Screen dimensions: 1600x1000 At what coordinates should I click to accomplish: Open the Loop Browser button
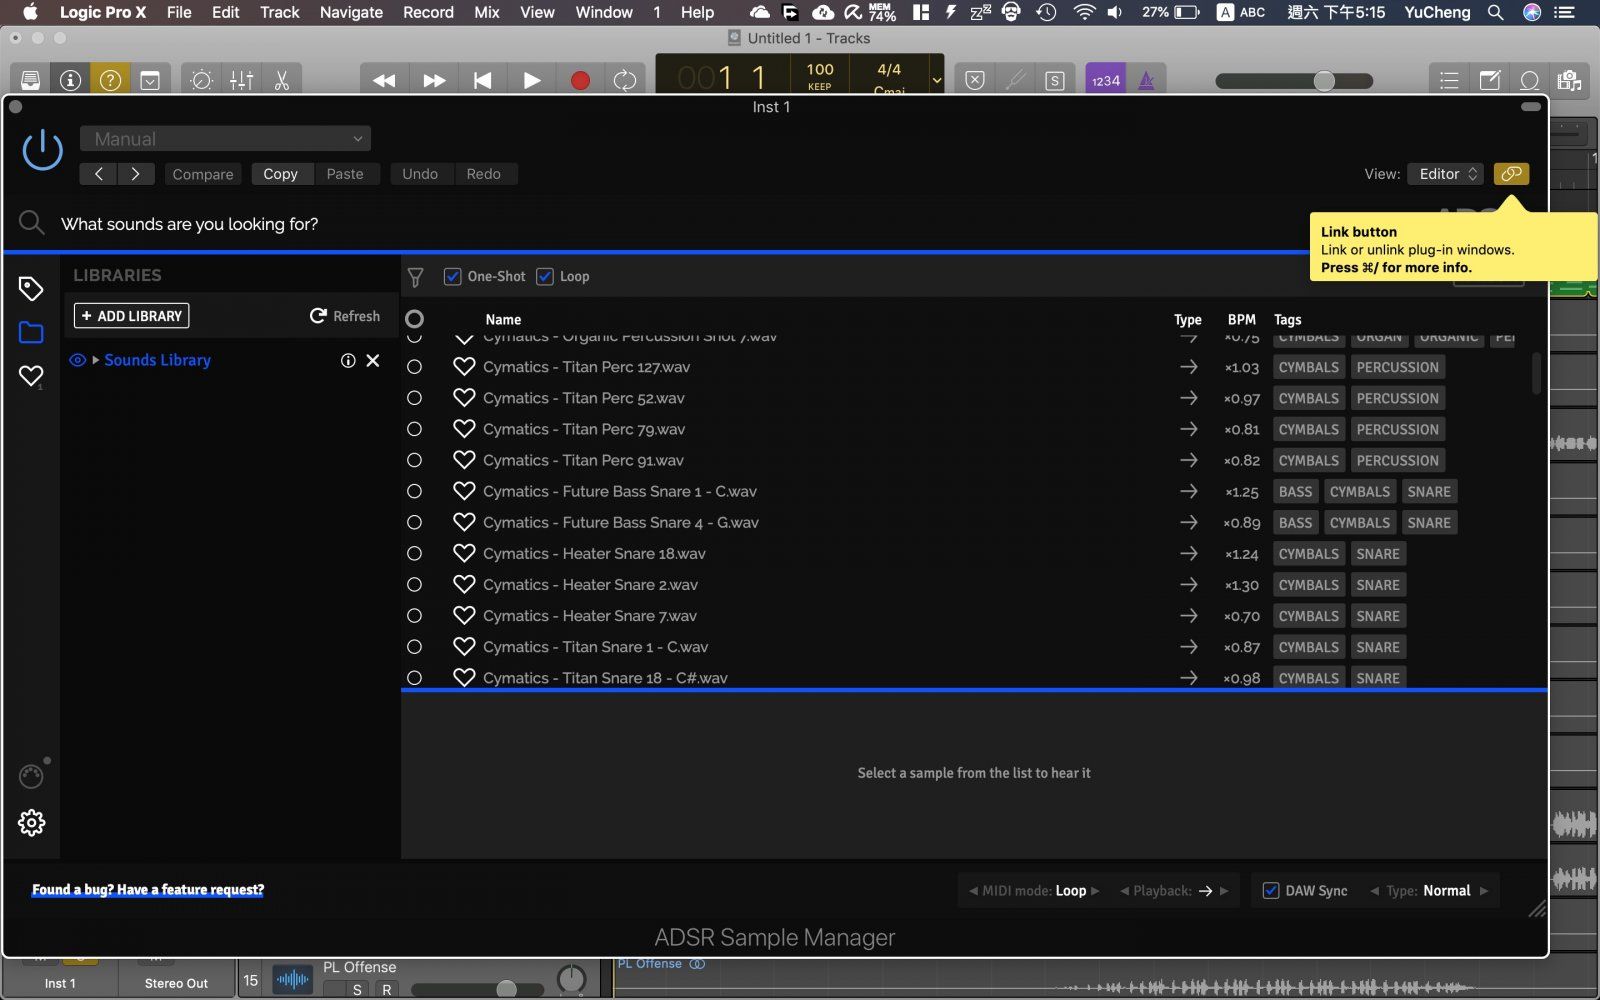(1529, 80)
